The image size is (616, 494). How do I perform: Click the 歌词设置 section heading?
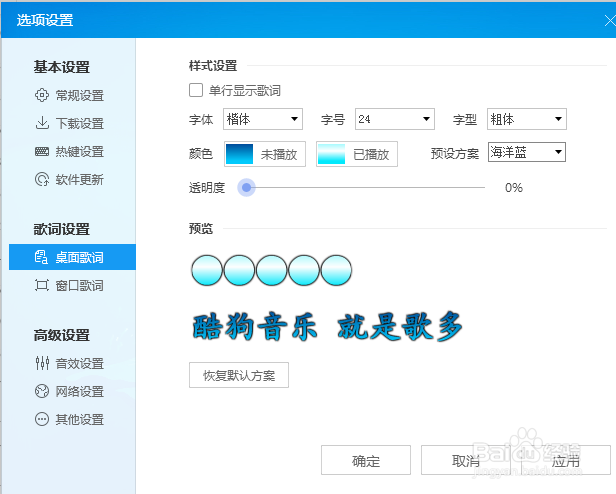click(x=62, y=229)
